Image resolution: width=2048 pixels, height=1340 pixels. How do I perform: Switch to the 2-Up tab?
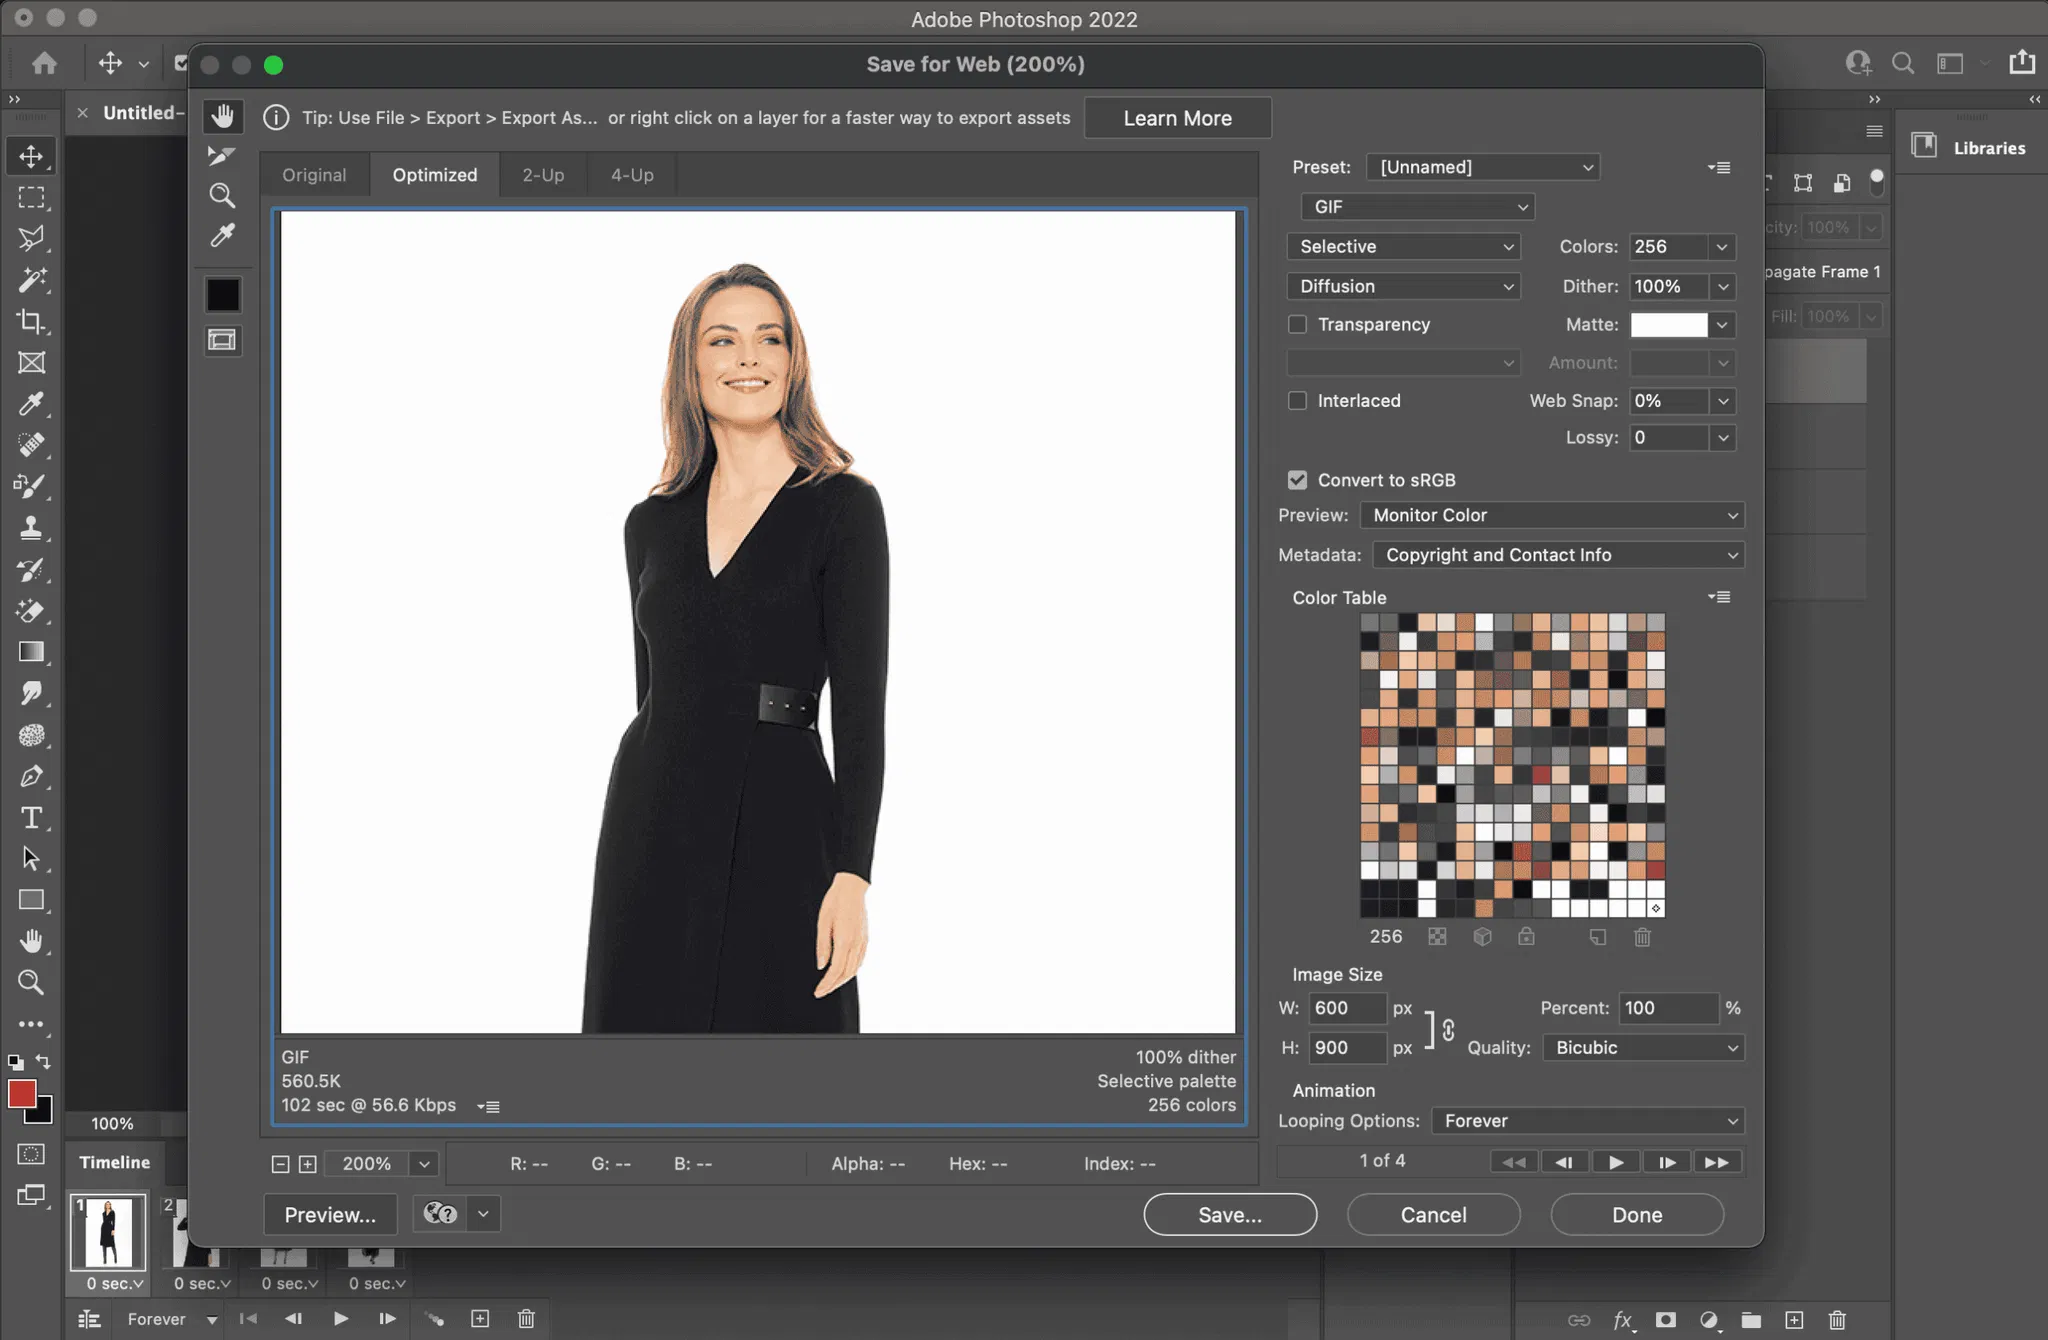pyautogui.click(x=543, y=175)
